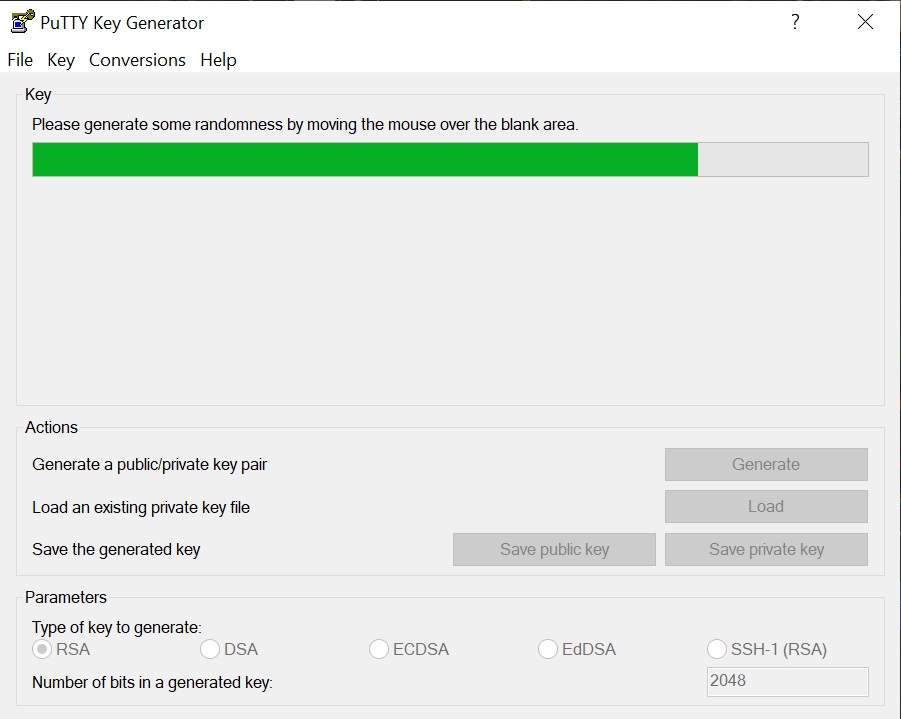Pick the EdDSA key type radio button

(x=548, y=650)
